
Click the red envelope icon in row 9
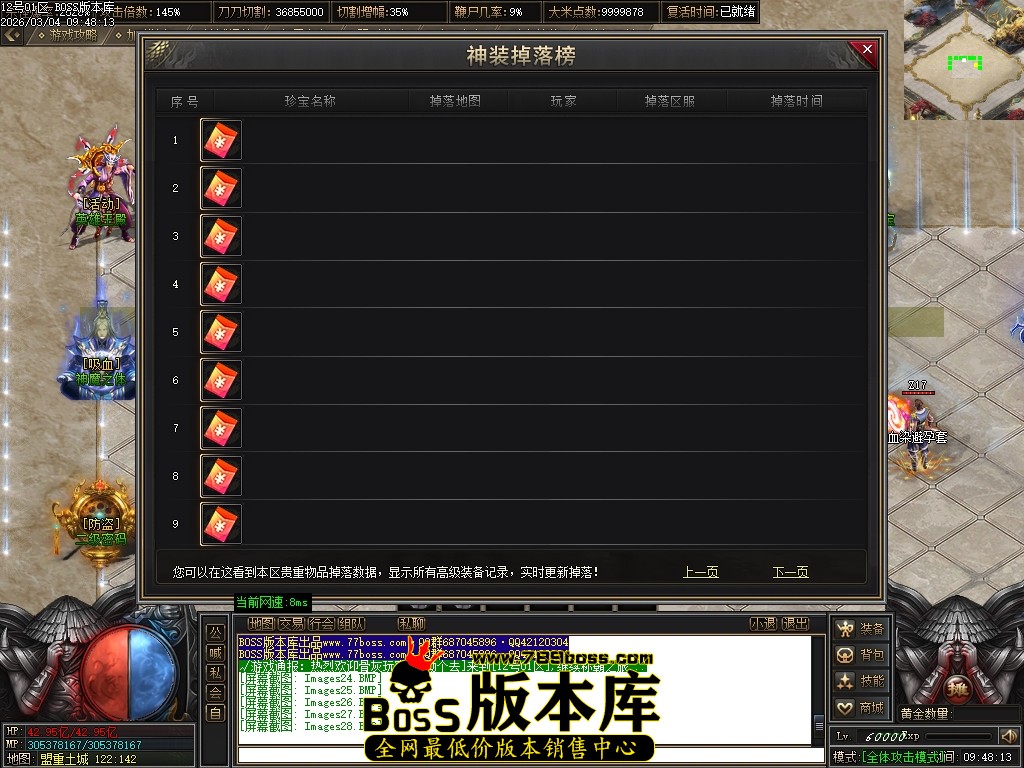pos(221,524)
